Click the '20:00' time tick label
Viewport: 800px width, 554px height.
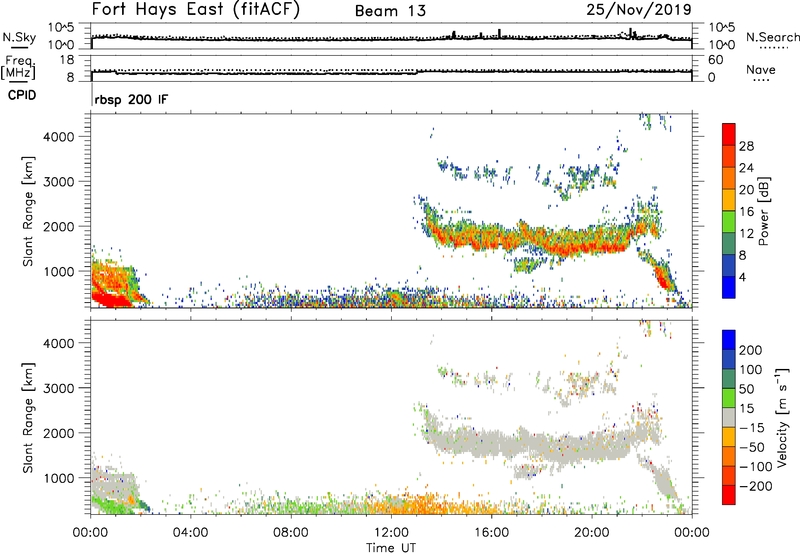(591, 532)
